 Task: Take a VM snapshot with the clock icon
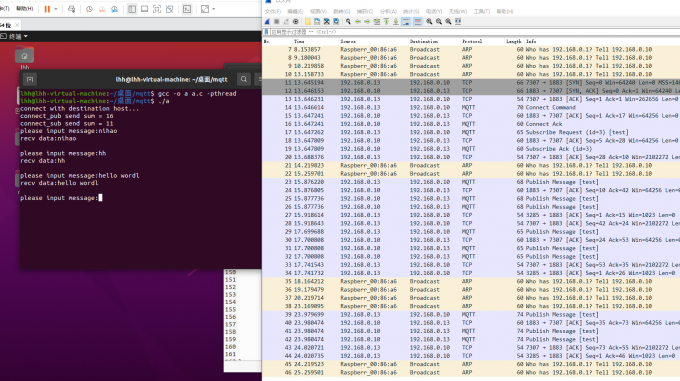89,9
